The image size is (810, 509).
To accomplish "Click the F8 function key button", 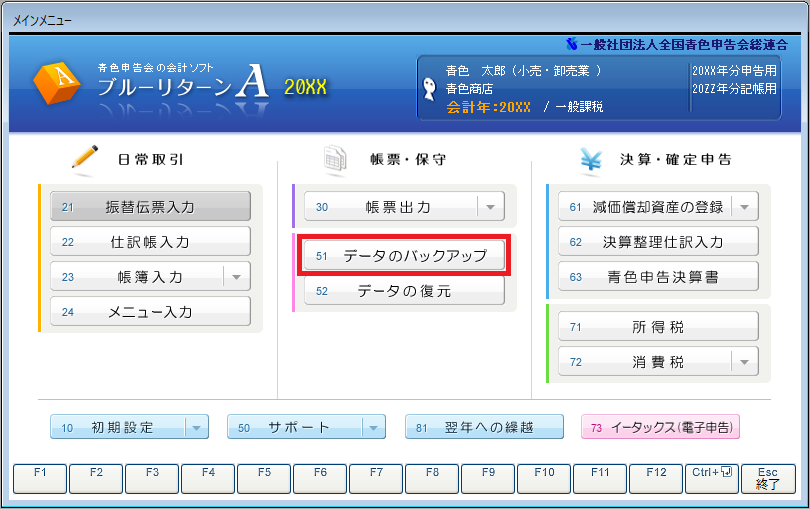I will 432,479.
